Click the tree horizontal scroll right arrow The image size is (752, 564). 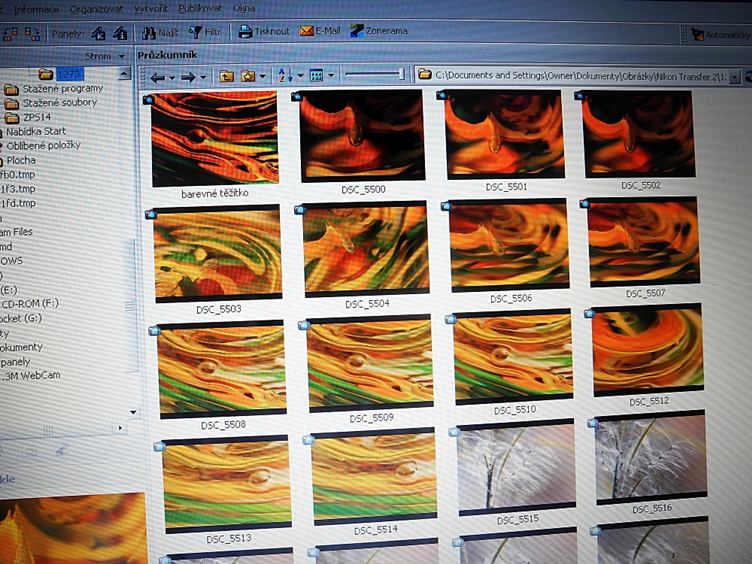point(120,427)
